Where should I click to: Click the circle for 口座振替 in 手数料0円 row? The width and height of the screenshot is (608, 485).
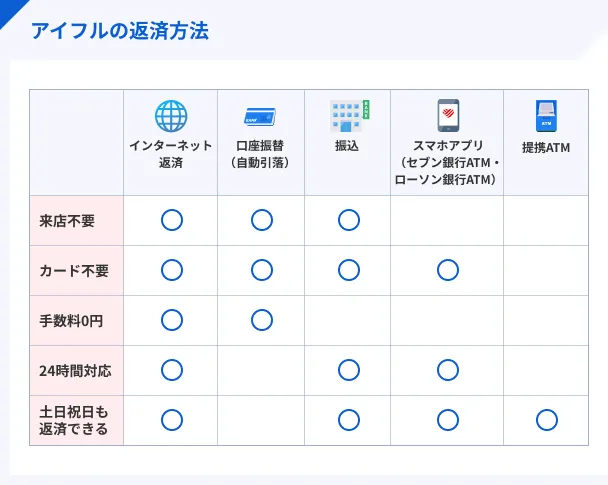[x=261, y=320]
